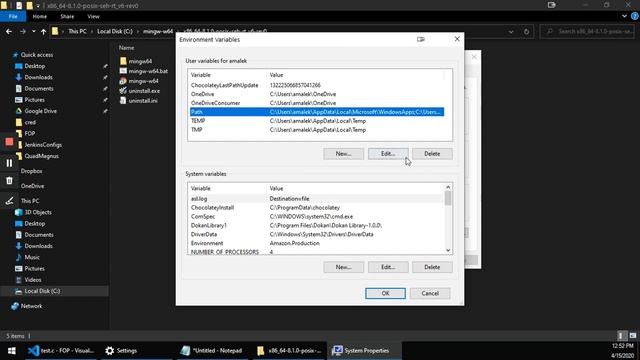
Task: Open Documents under Quick access
Action: point(39,89)
